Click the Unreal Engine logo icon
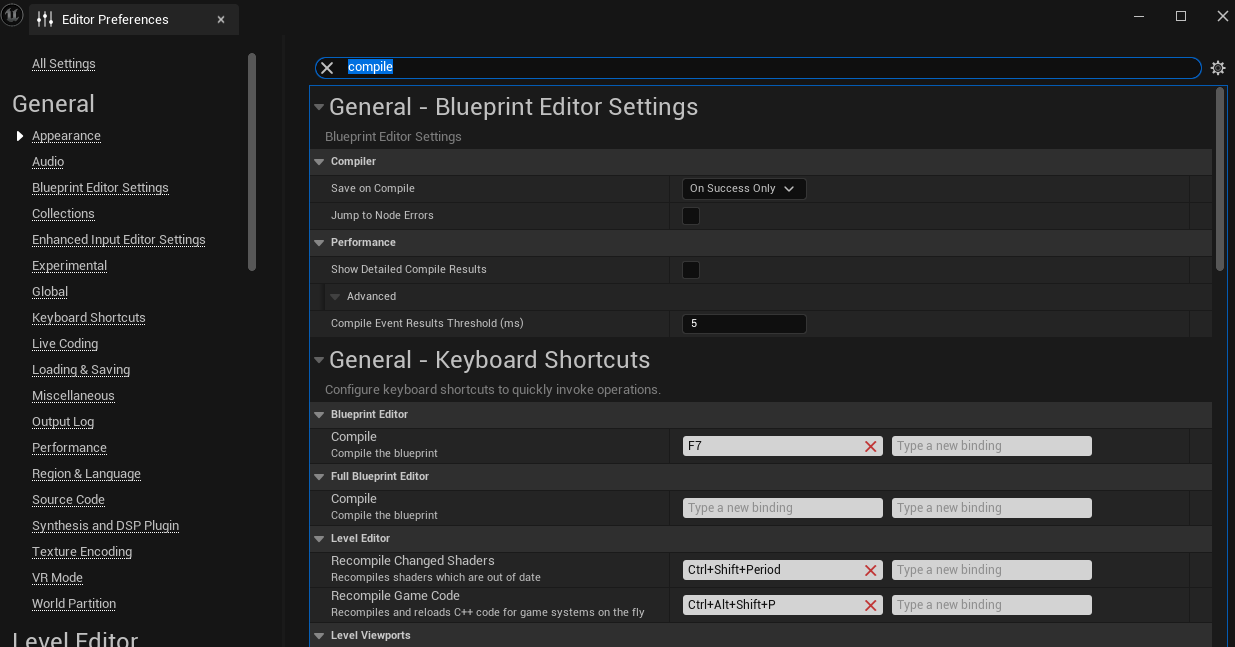Viewport: 1235px width, 647px height. click(12, 16)
